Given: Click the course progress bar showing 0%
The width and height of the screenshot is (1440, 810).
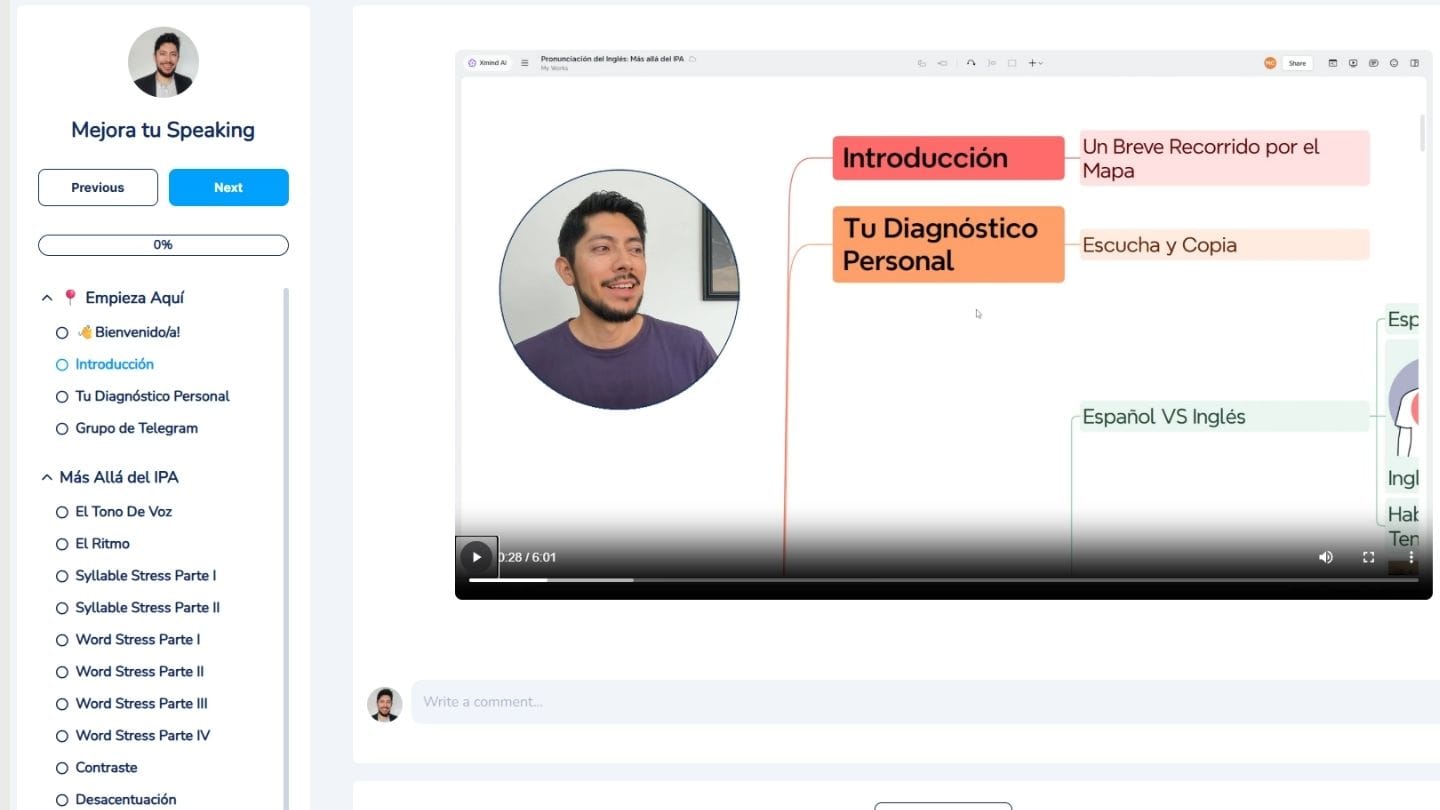Looking at the screenshot, I should click(163, 245).
